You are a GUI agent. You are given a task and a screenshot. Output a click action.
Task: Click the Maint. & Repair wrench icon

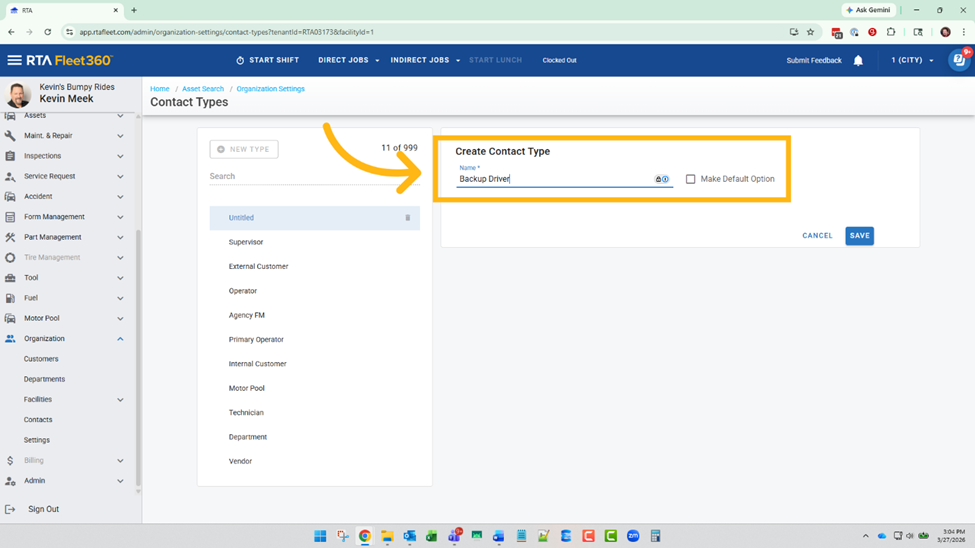point(10,136)
